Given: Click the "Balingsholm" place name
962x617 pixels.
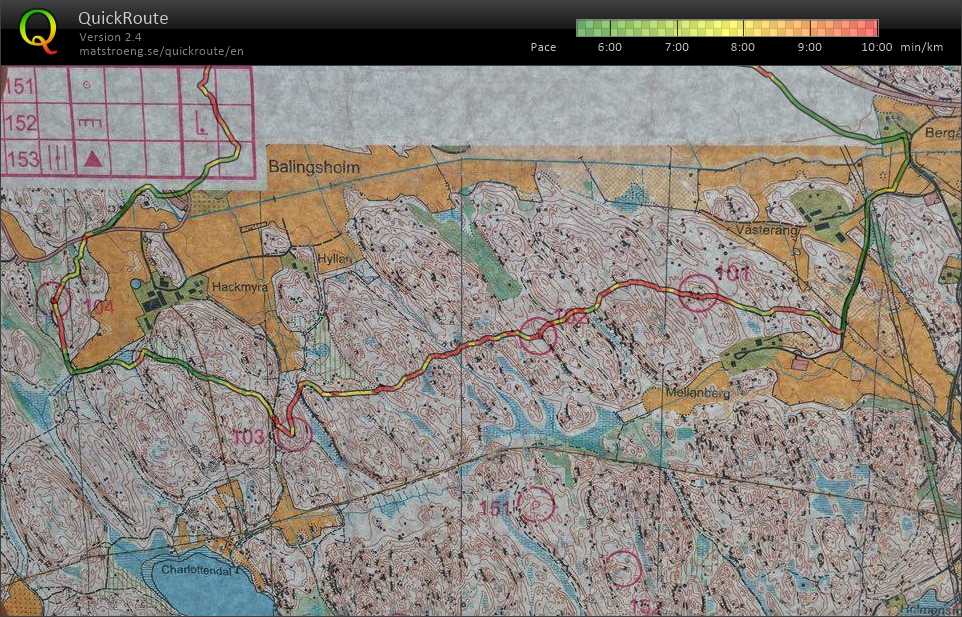Looking at the screenshot, I should pos(314,167).
